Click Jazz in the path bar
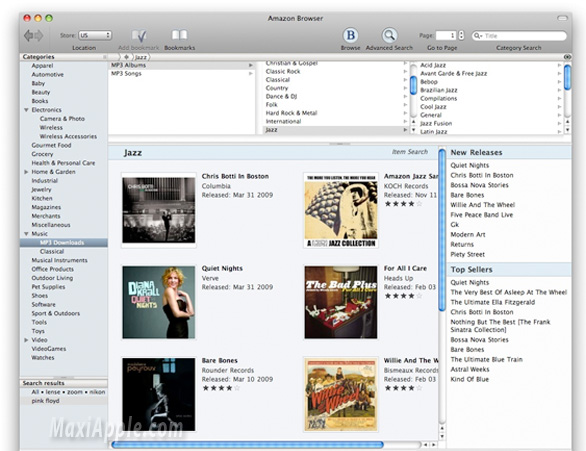The height and width of the screenshot is (451, 586). [141, 57]
